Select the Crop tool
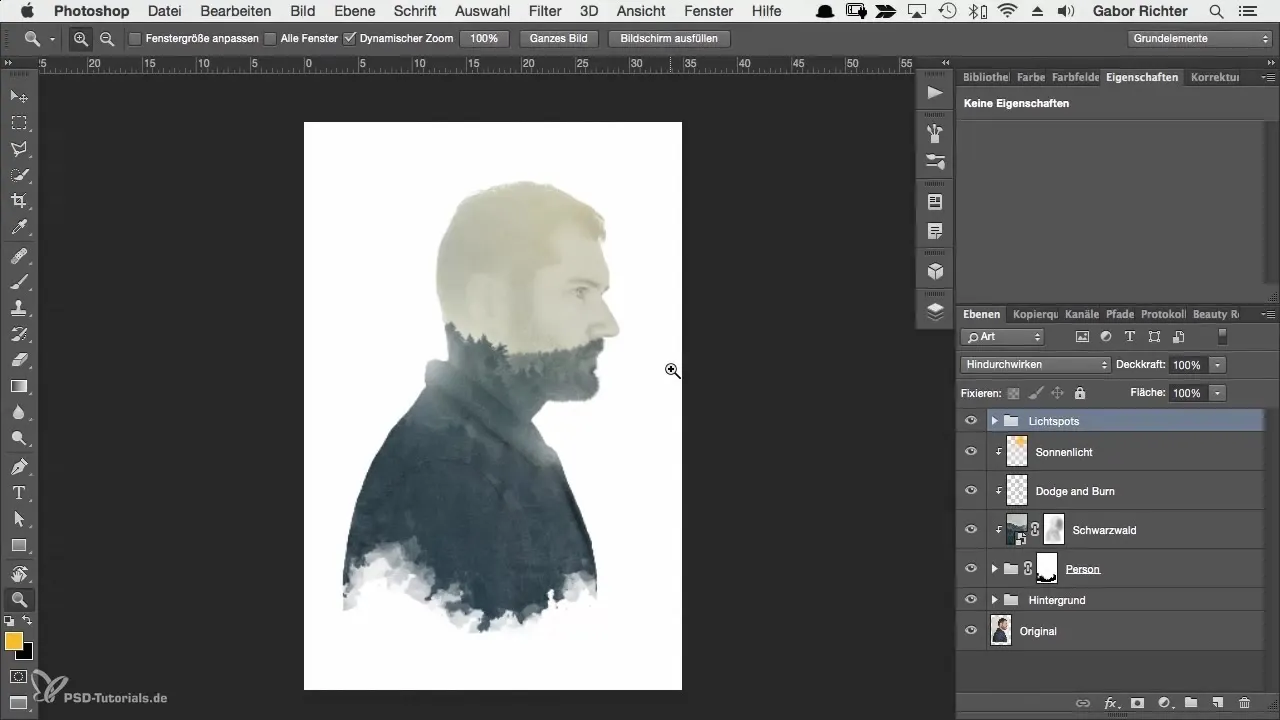 (19, 201)
